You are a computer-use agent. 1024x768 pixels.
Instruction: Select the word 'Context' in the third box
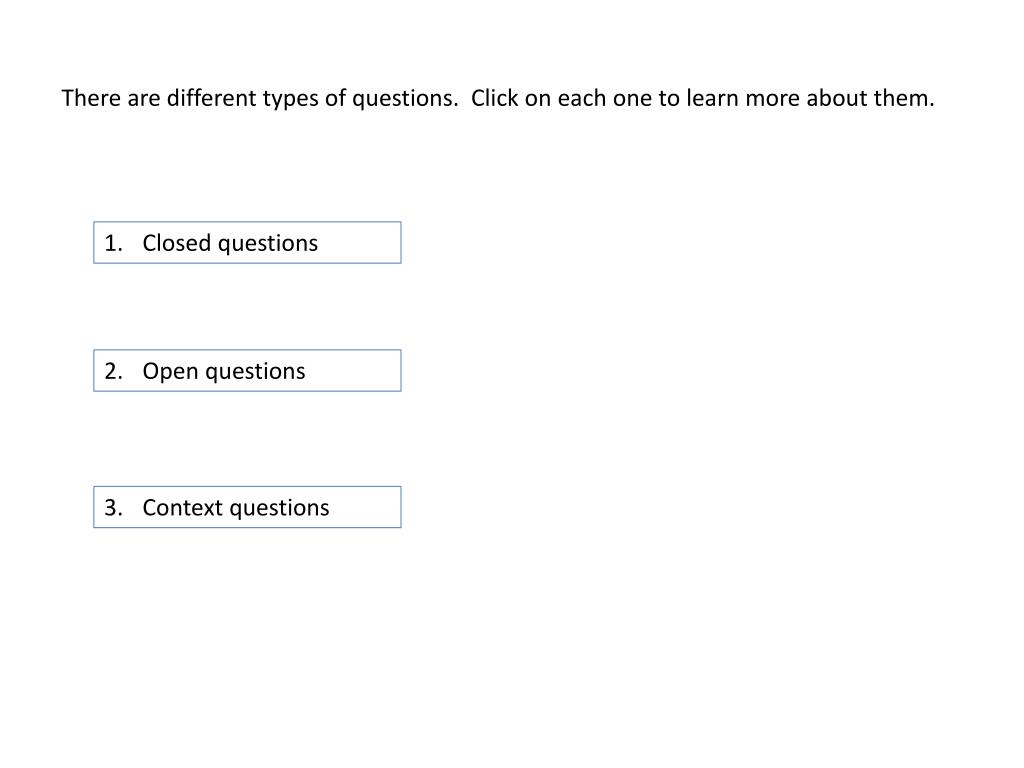tap(182, 507)
